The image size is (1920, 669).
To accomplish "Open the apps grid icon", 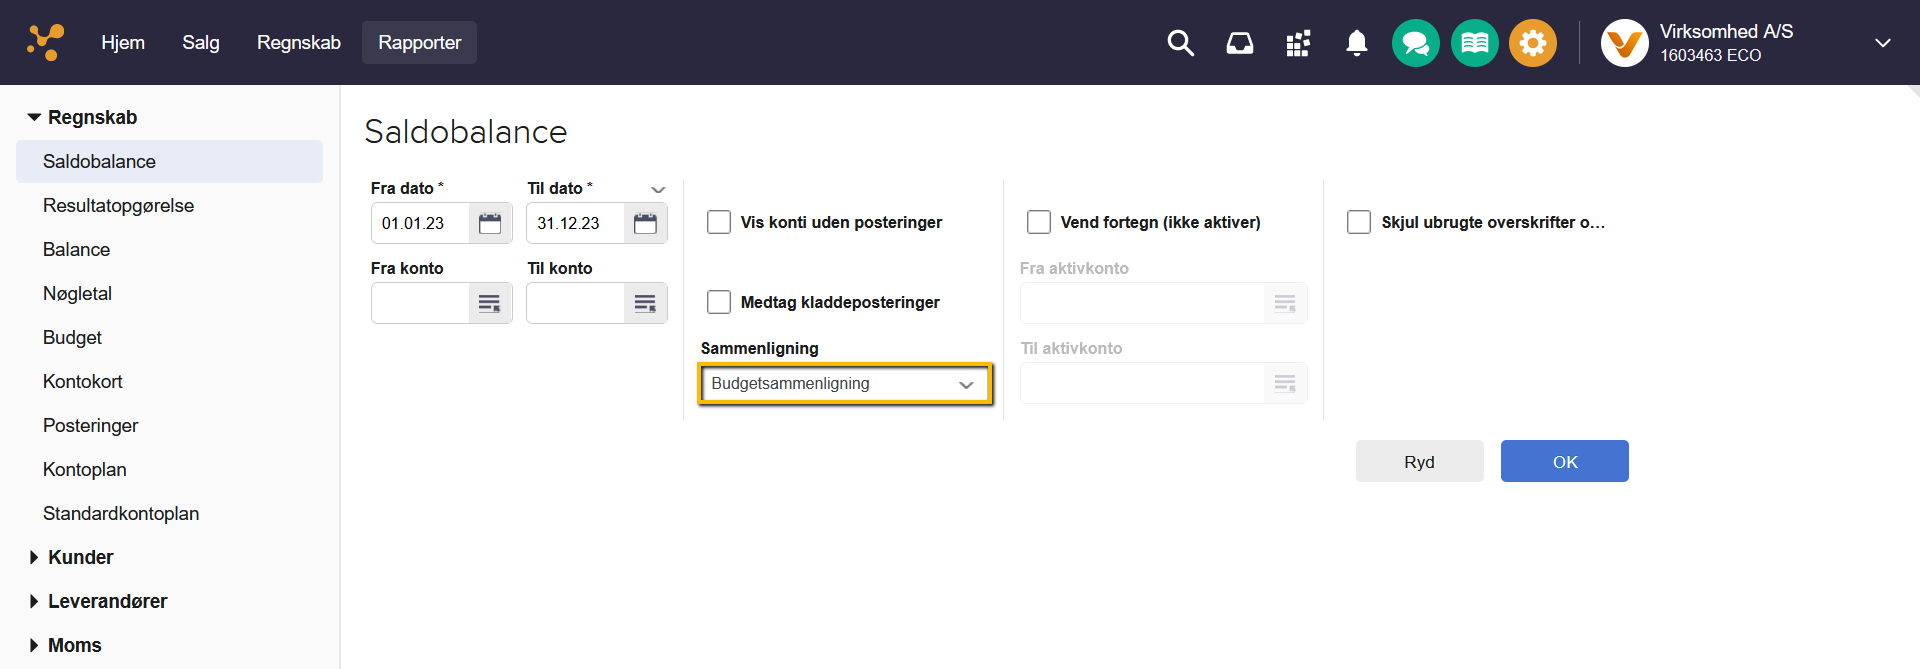I will (1298, 43).
